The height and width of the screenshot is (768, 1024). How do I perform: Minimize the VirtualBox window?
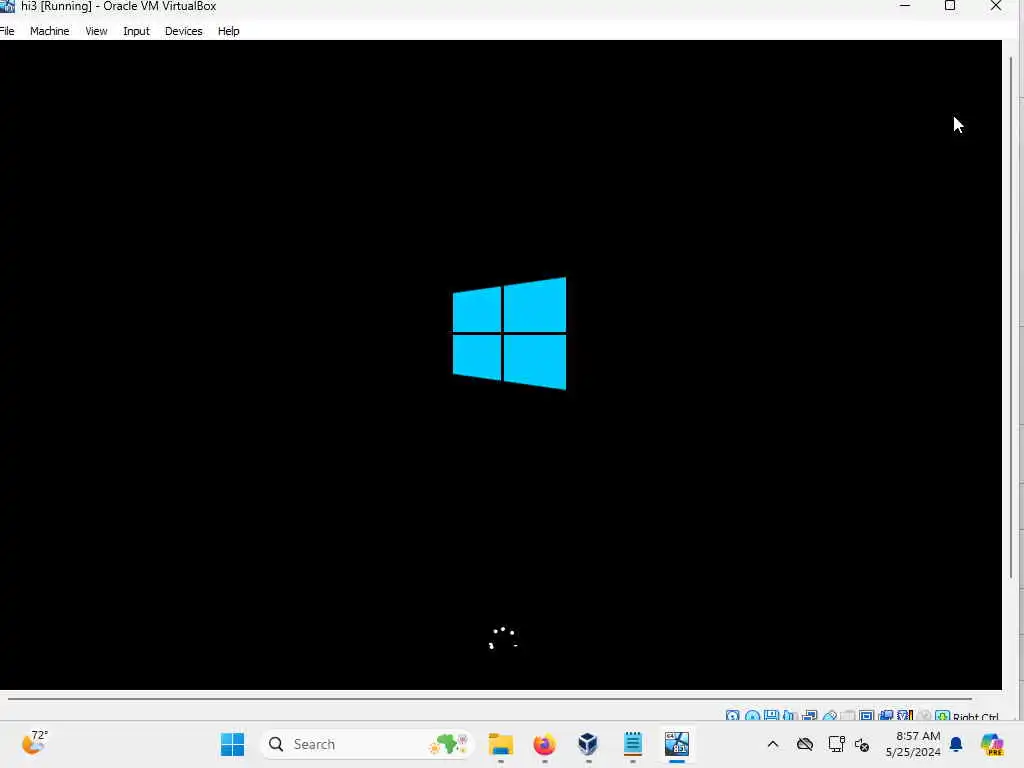tap(904, 6)
